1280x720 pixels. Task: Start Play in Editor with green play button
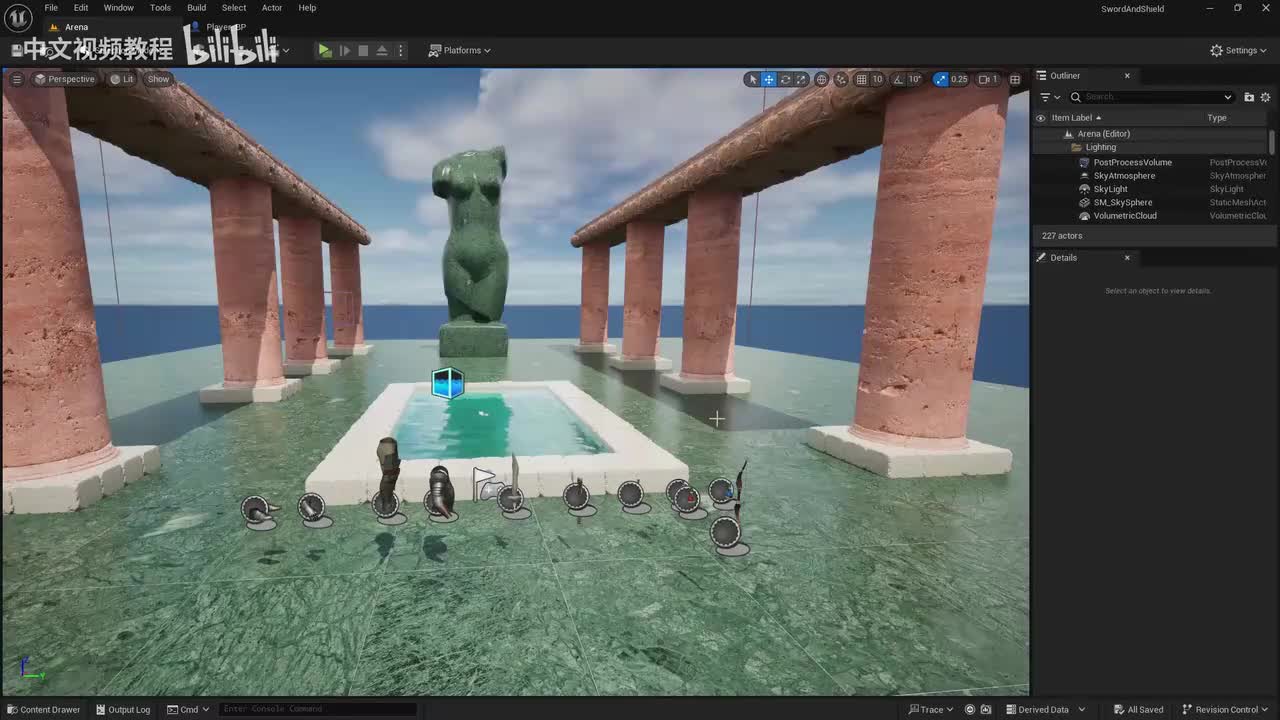325,50
